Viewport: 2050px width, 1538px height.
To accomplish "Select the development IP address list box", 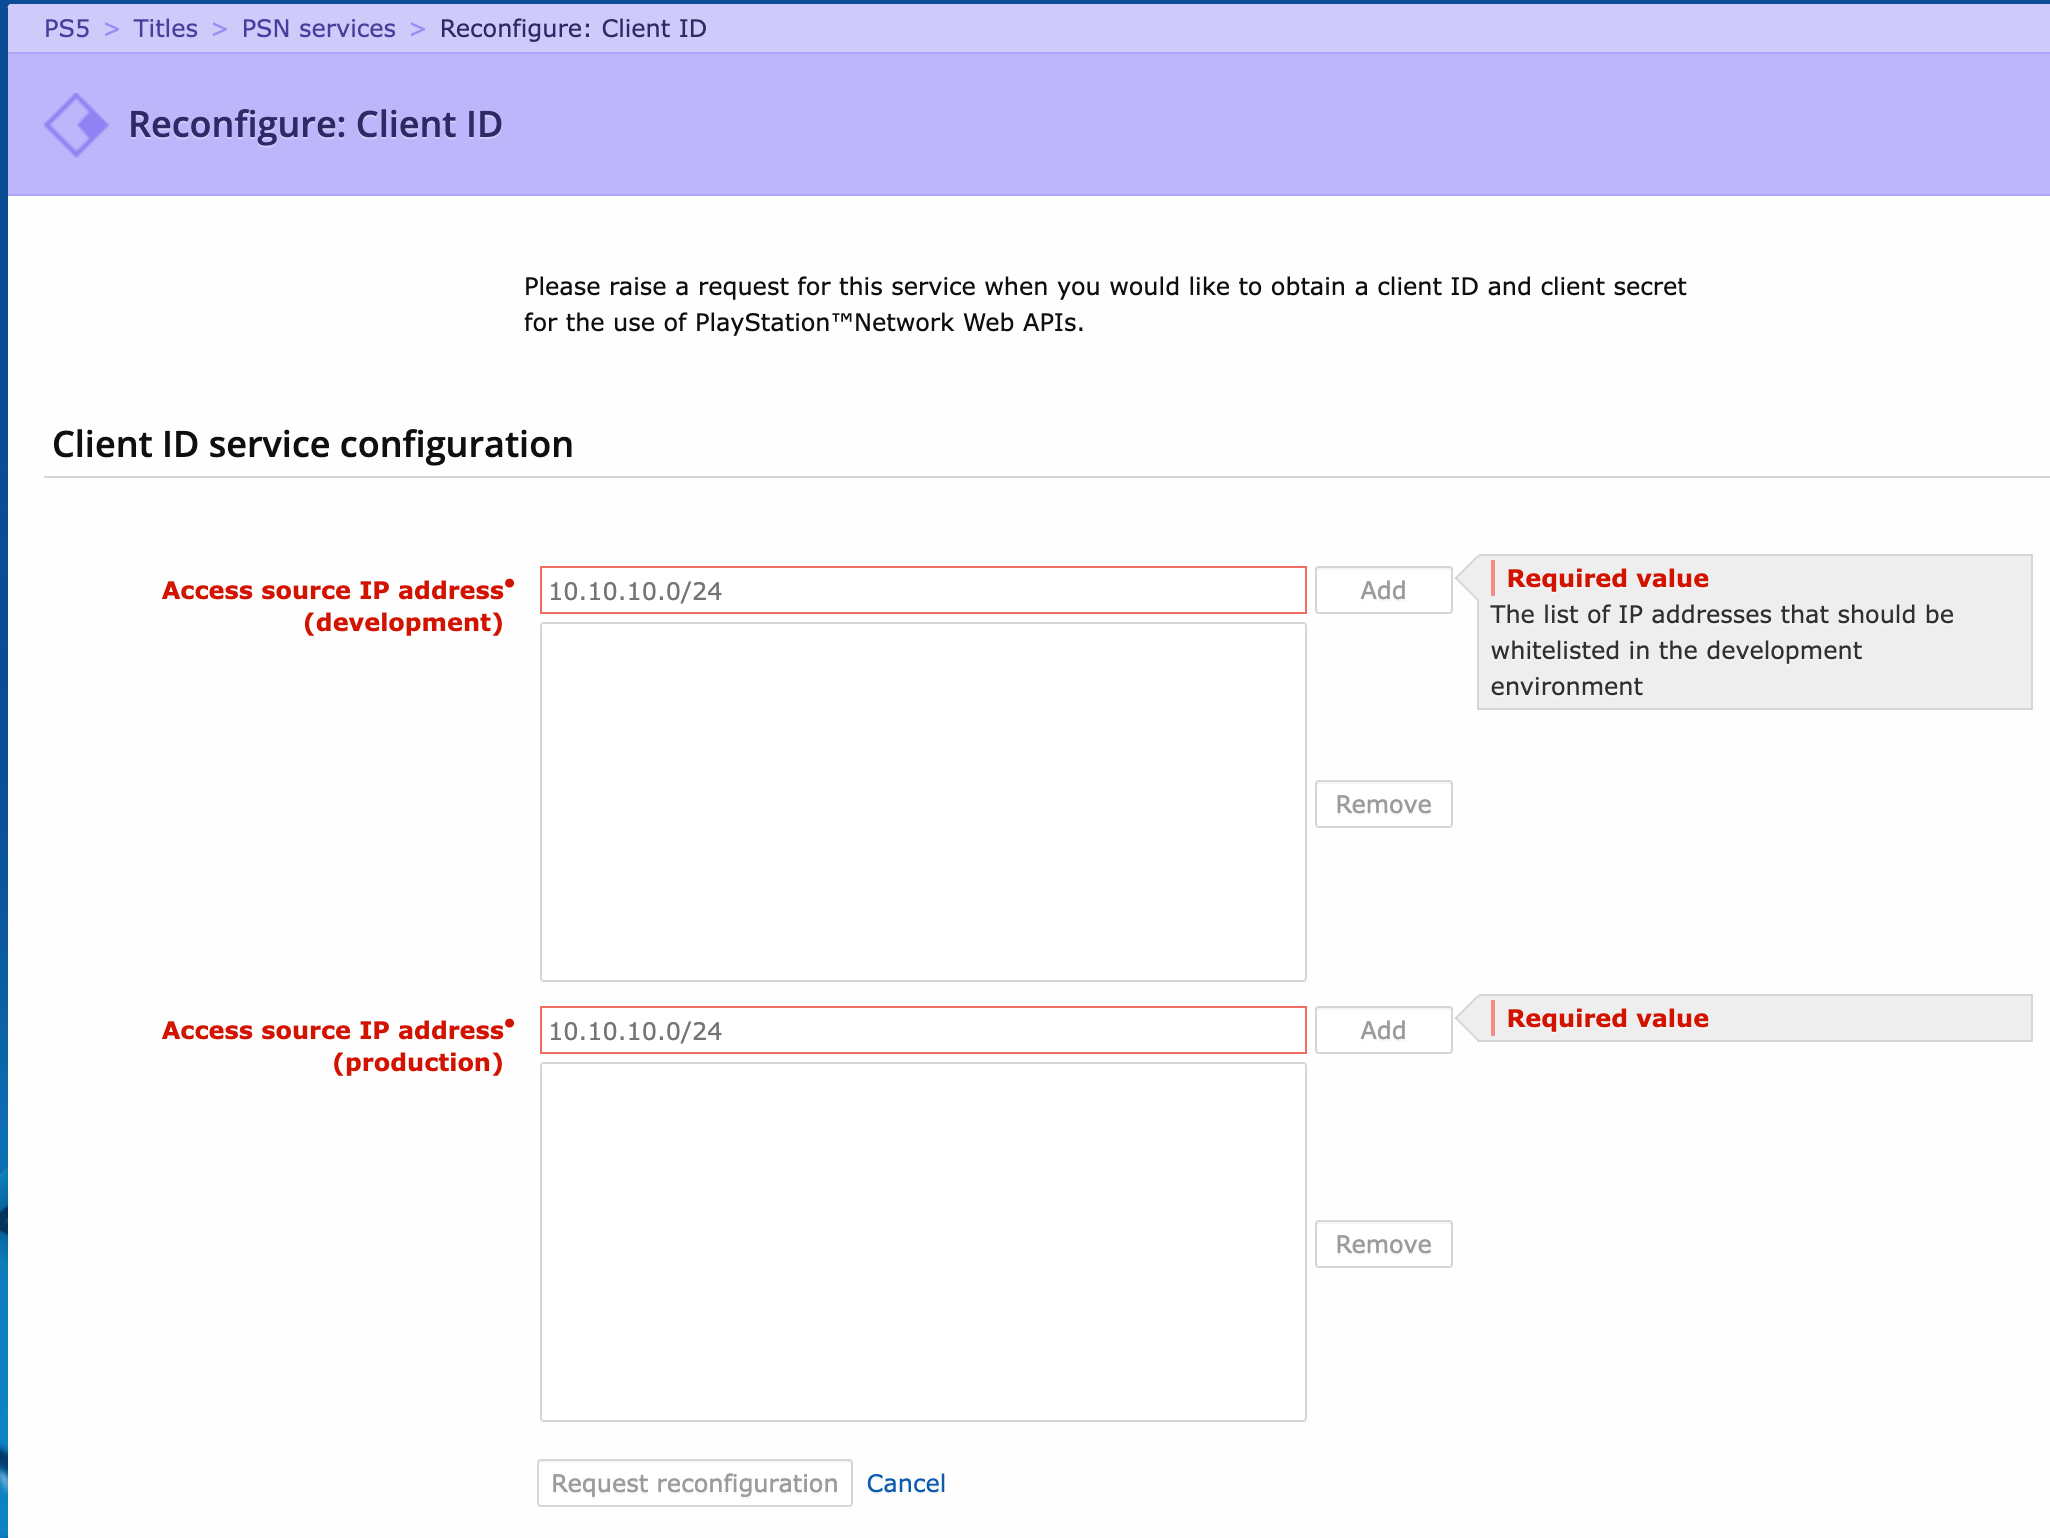I will coord(923,802).
